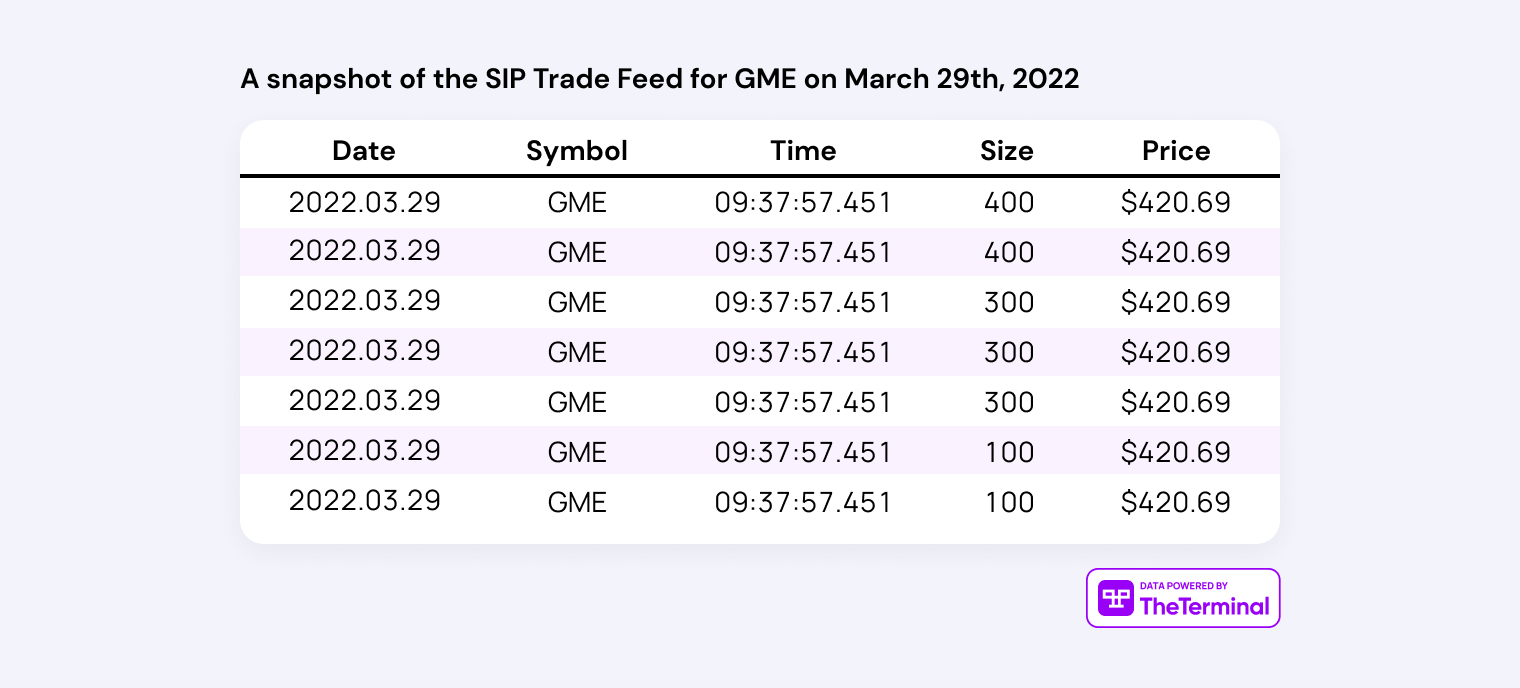Viewport: 1520px width, 688px height.
Task: Select the second row's GME symbol
Action: [x=577, y=253]
